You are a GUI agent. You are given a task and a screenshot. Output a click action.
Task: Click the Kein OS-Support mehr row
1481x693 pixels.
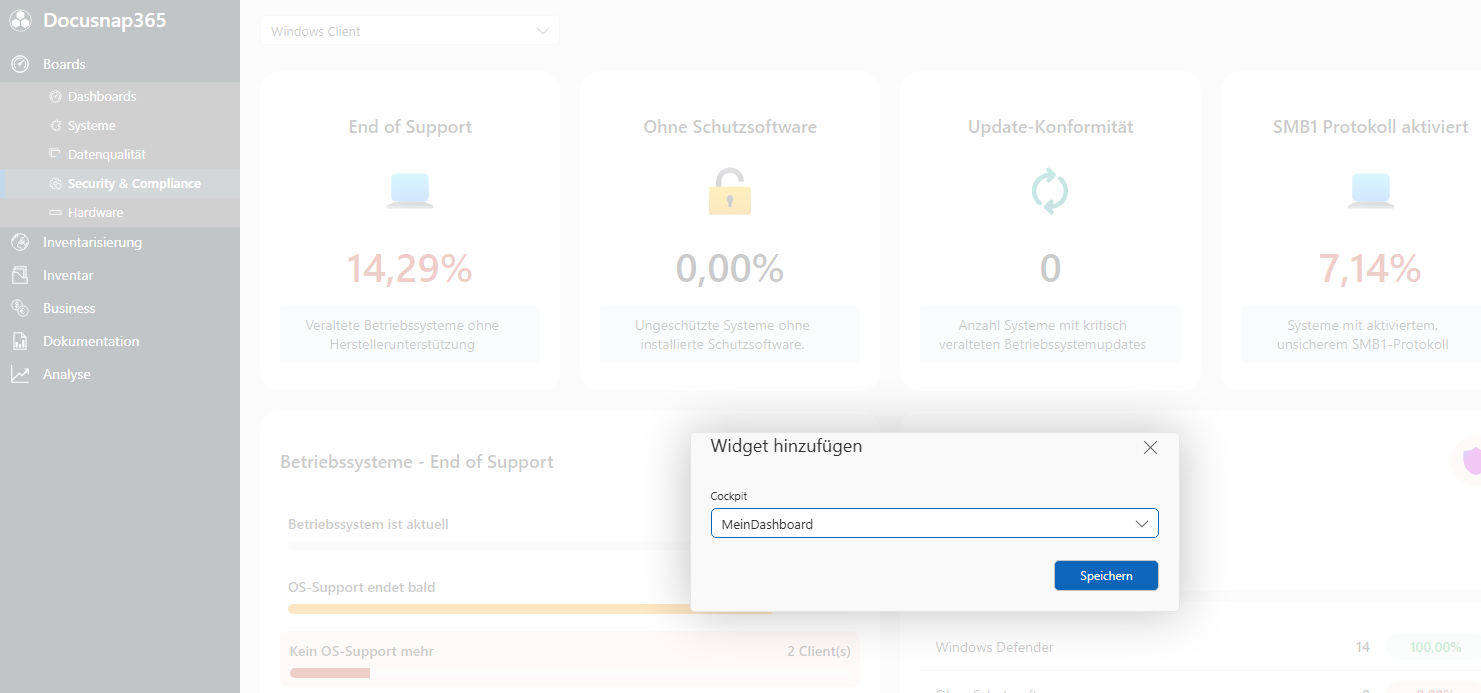pyautogui.click(x=570, y=660)
